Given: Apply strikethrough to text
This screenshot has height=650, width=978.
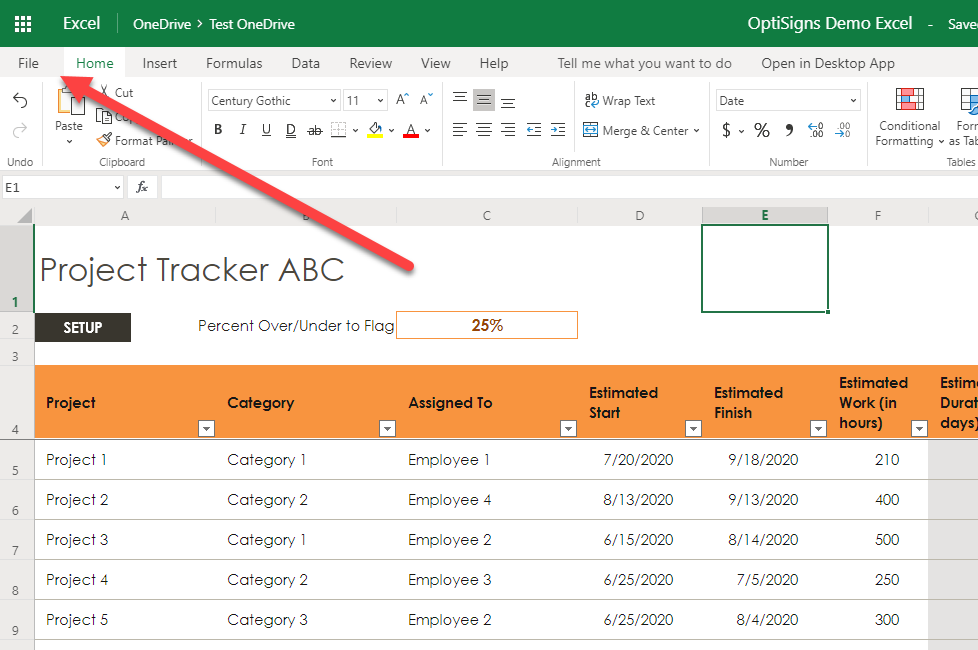Looking at the screenshot, I should click(x=315, y=130).
